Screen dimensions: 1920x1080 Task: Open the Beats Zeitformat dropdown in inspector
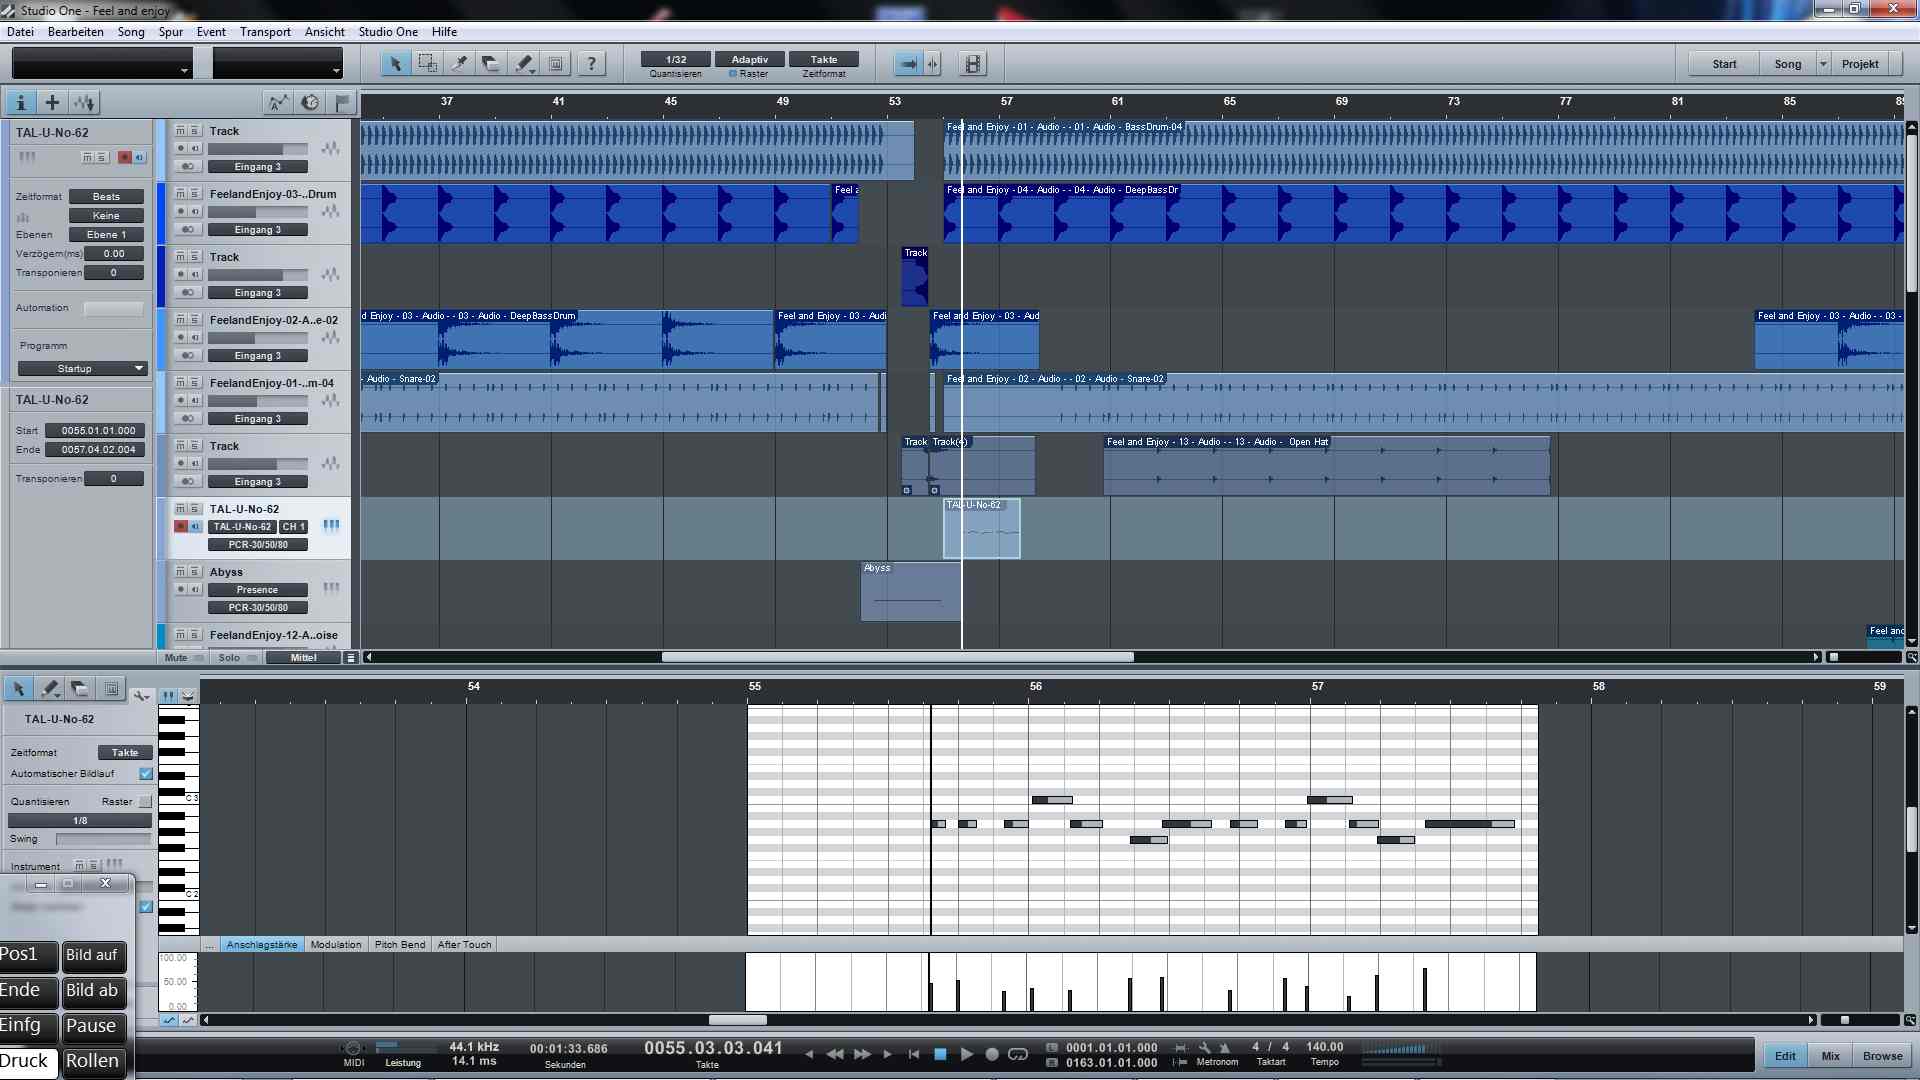(x=106, y=197)
